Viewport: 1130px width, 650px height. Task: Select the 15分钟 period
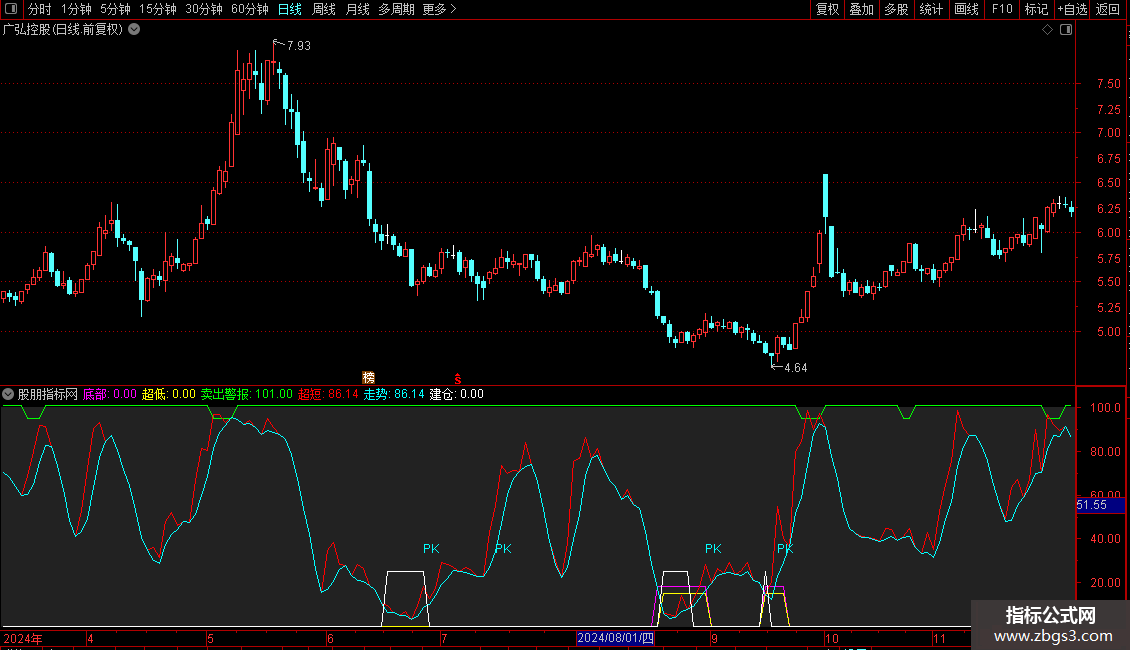(x=158, y=9)
